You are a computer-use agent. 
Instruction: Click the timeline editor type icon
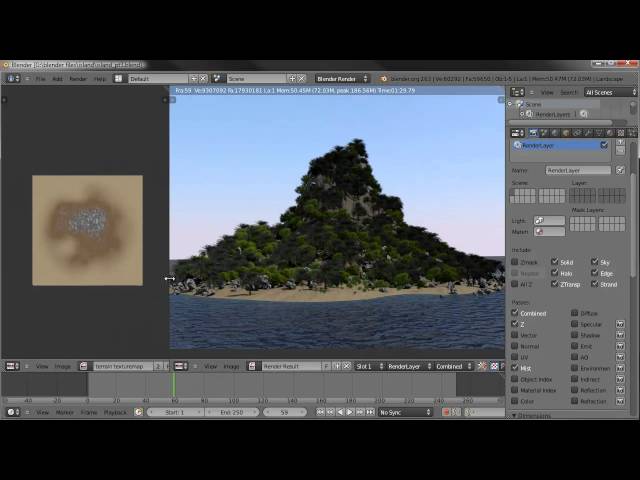13,412
